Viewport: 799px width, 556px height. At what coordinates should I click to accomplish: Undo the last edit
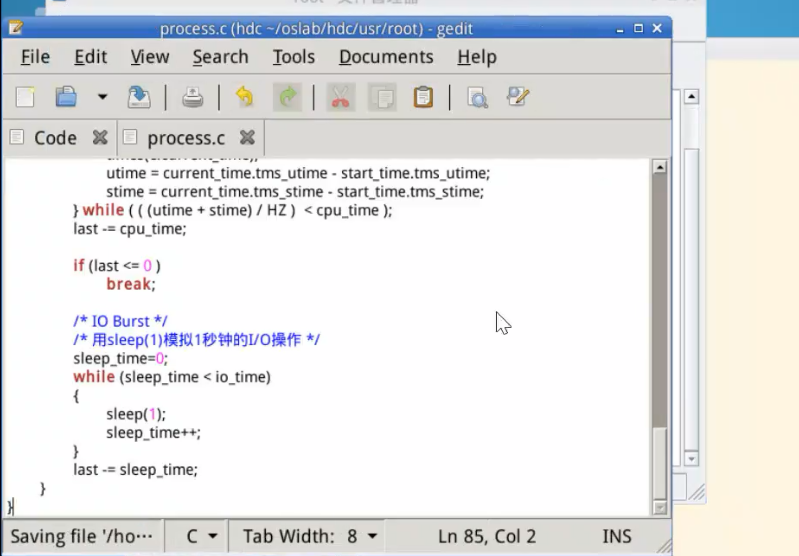244,97
